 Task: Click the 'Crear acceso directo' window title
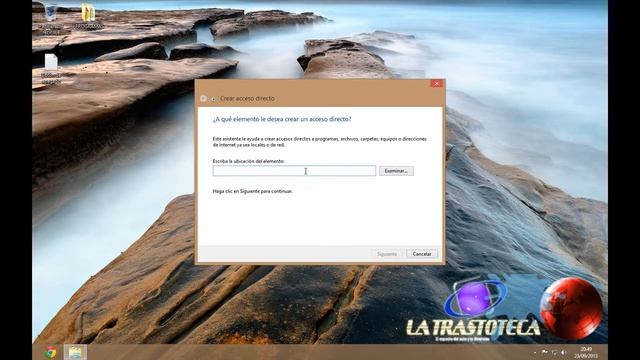point(247,98)
